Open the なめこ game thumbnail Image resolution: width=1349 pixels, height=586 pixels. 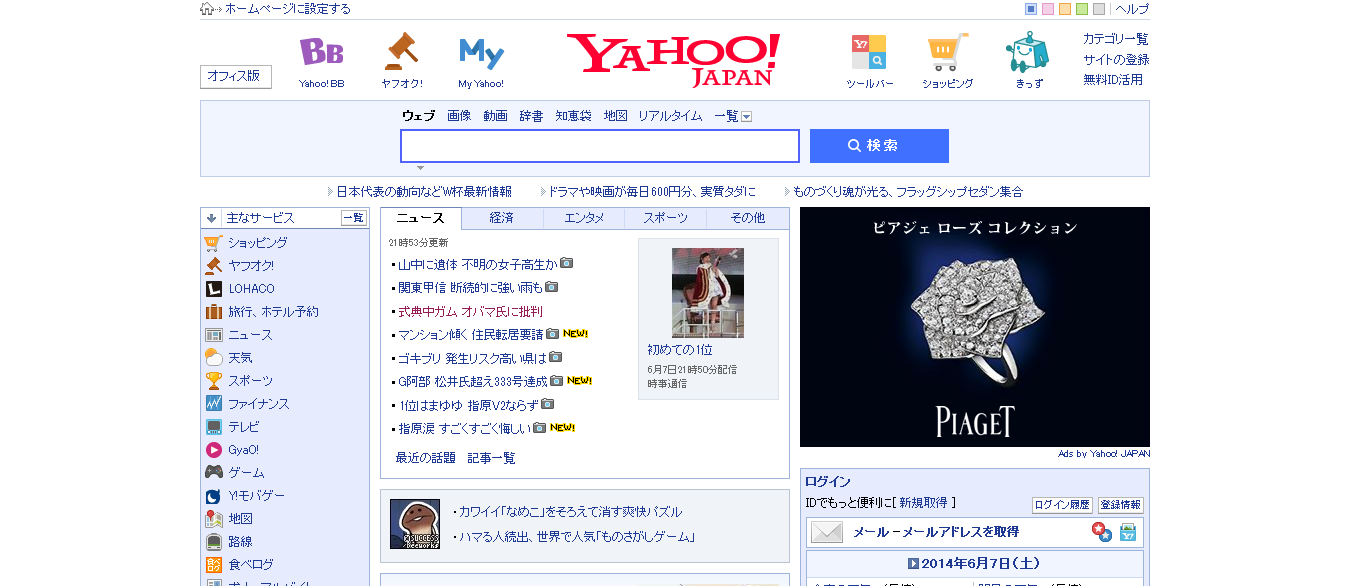point(415,524)
